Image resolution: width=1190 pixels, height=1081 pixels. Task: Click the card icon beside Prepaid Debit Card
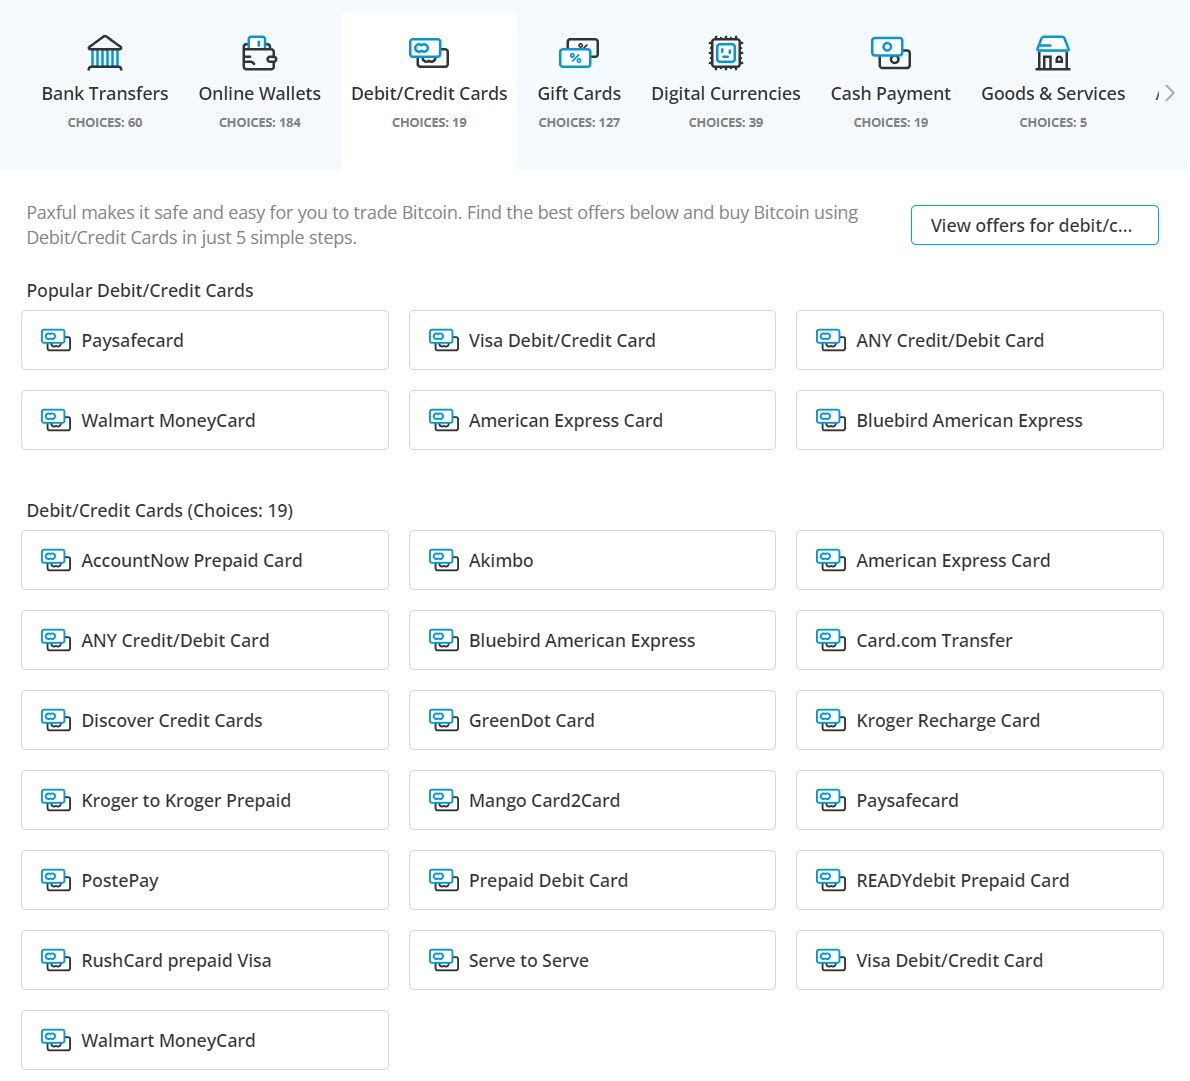coord(443,880)
